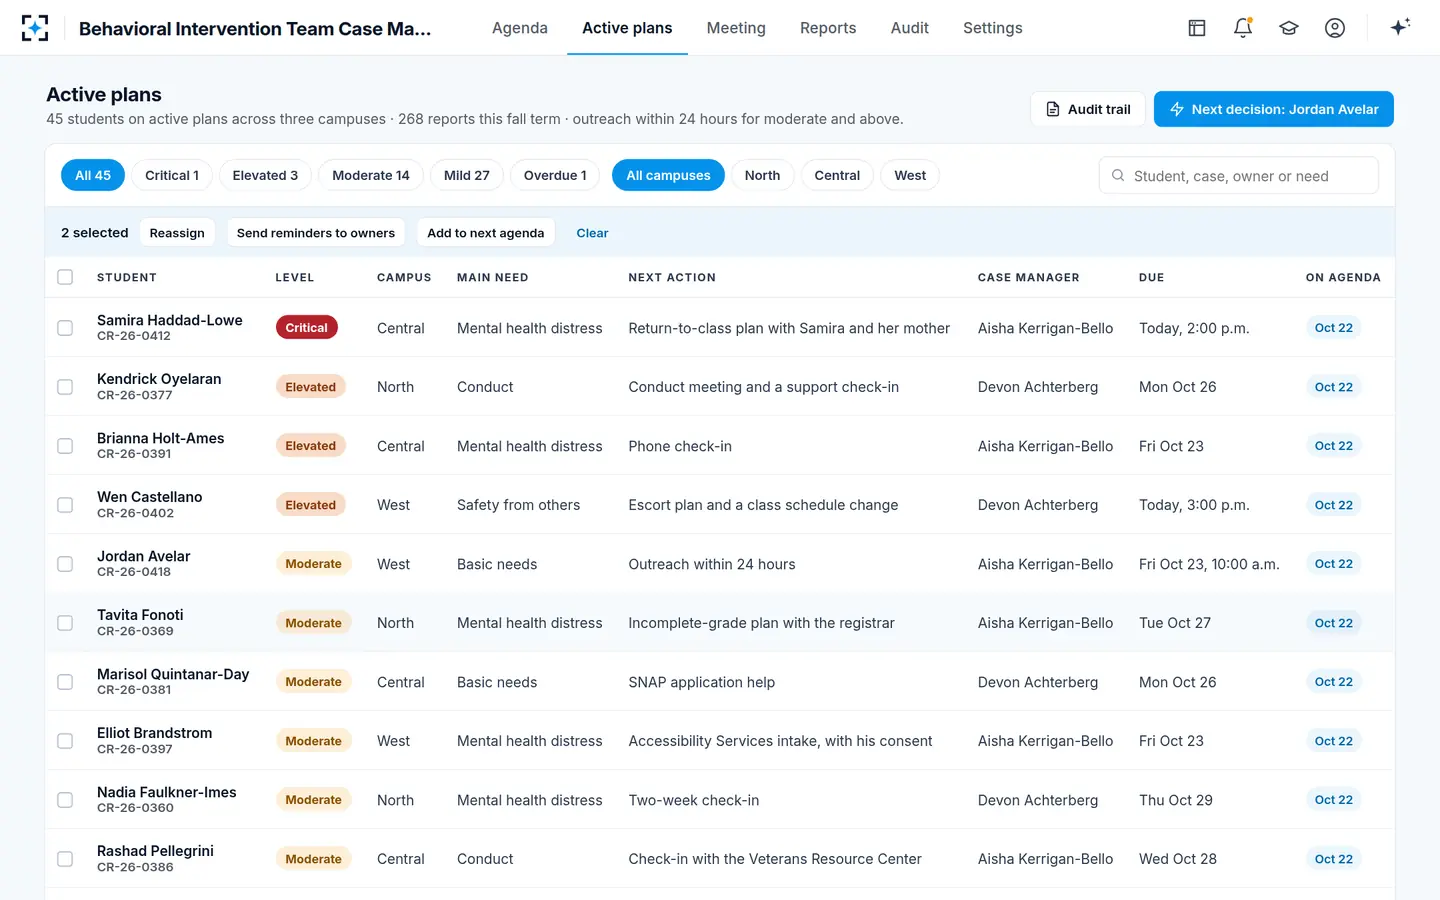Toggle the checkbox for Wen Castellano
This screenshot has height=900, width=1440.
(65, 505)
